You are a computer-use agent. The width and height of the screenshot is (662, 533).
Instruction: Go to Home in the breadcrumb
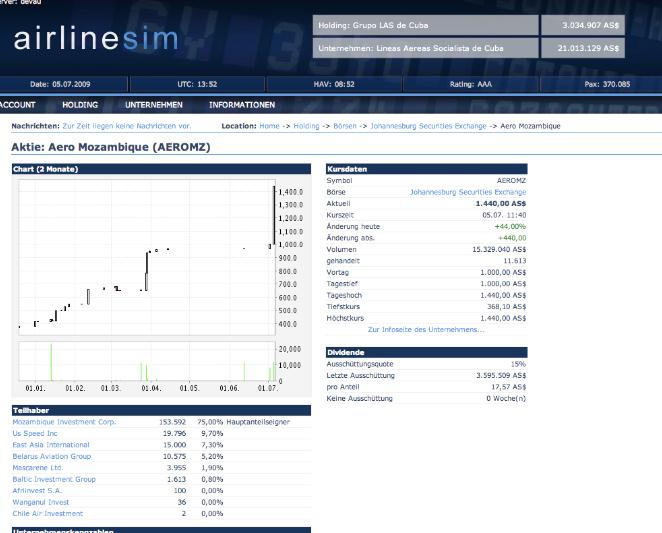269,126
